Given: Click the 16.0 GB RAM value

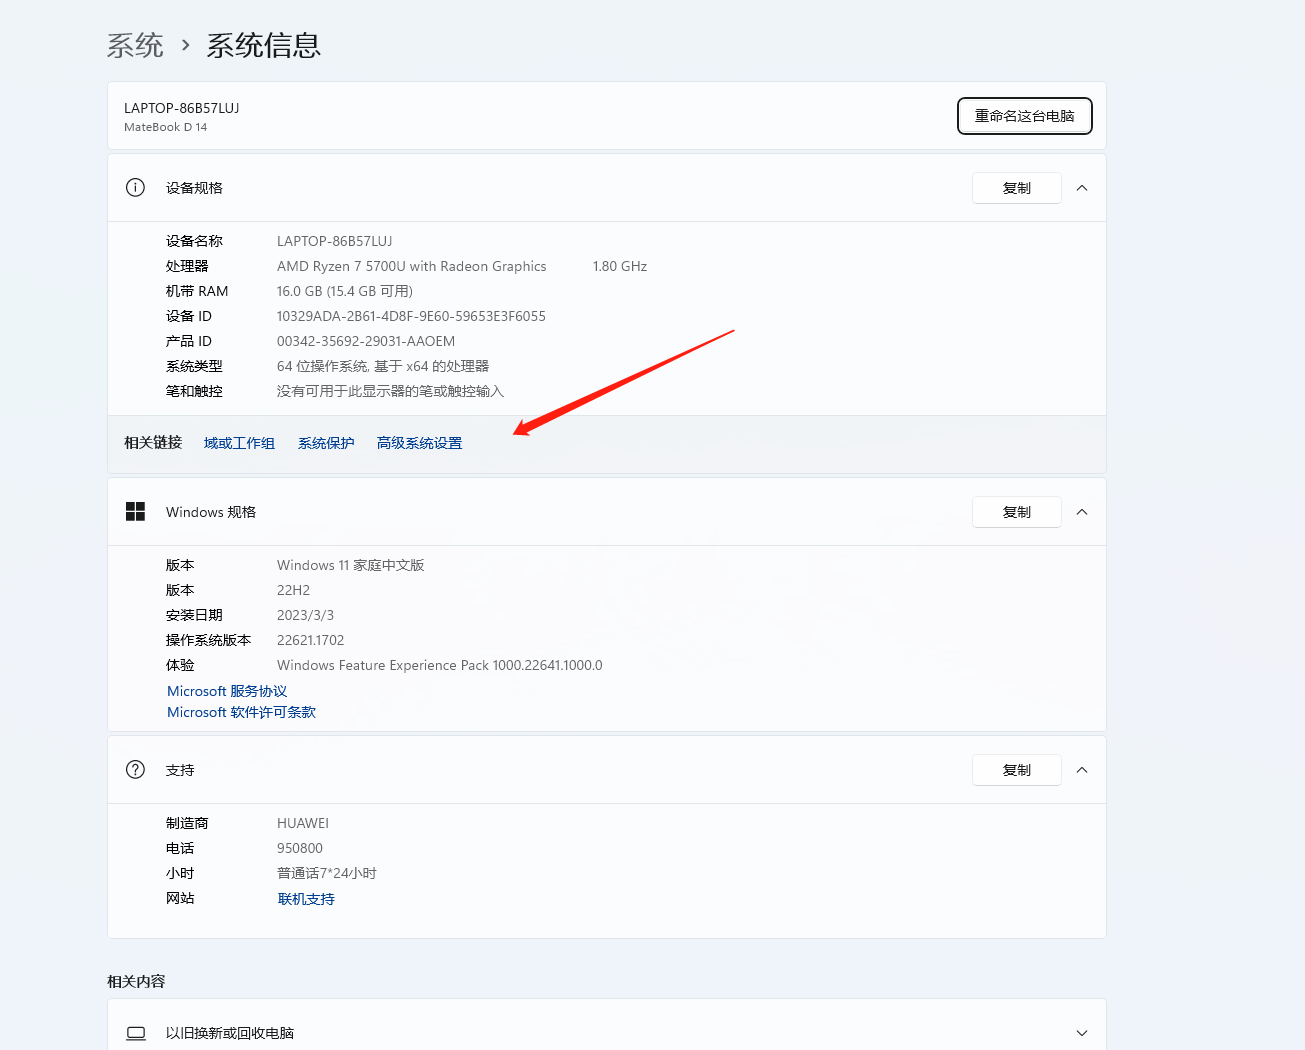Looking at the screenshot, I should point(345,291).
